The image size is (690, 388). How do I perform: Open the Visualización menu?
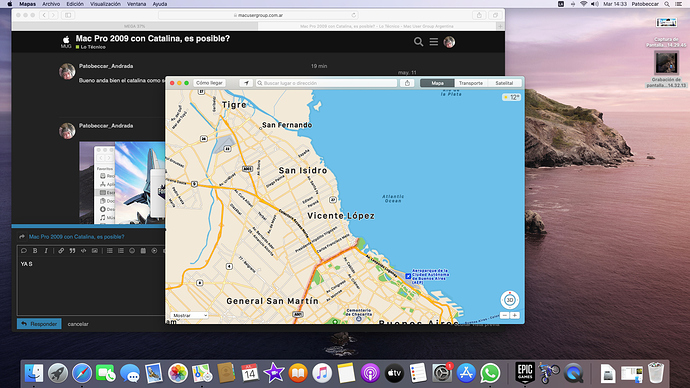click(x=105, y=4)
